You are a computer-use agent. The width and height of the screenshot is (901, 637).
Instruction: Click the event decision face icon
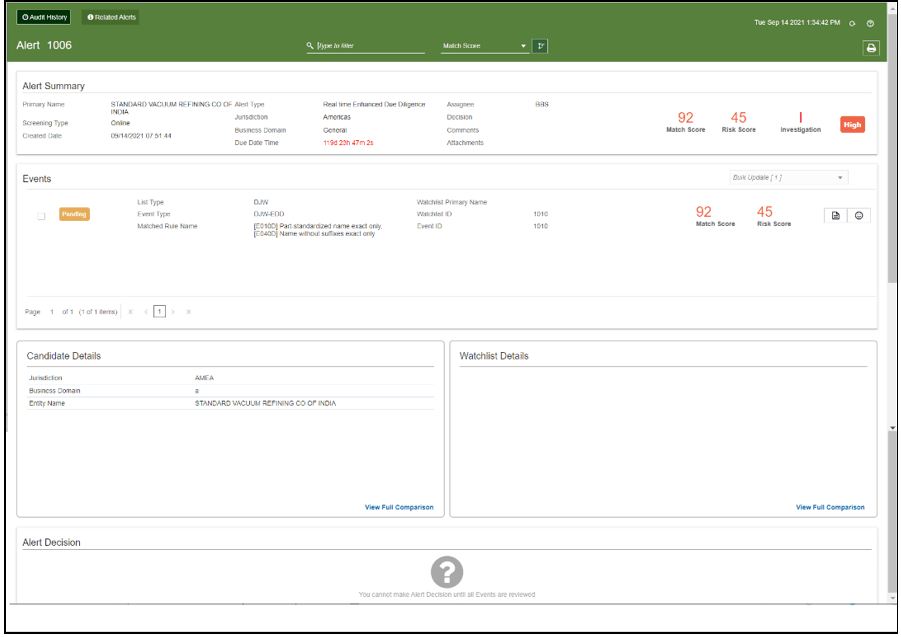click(x=859, y=215)
